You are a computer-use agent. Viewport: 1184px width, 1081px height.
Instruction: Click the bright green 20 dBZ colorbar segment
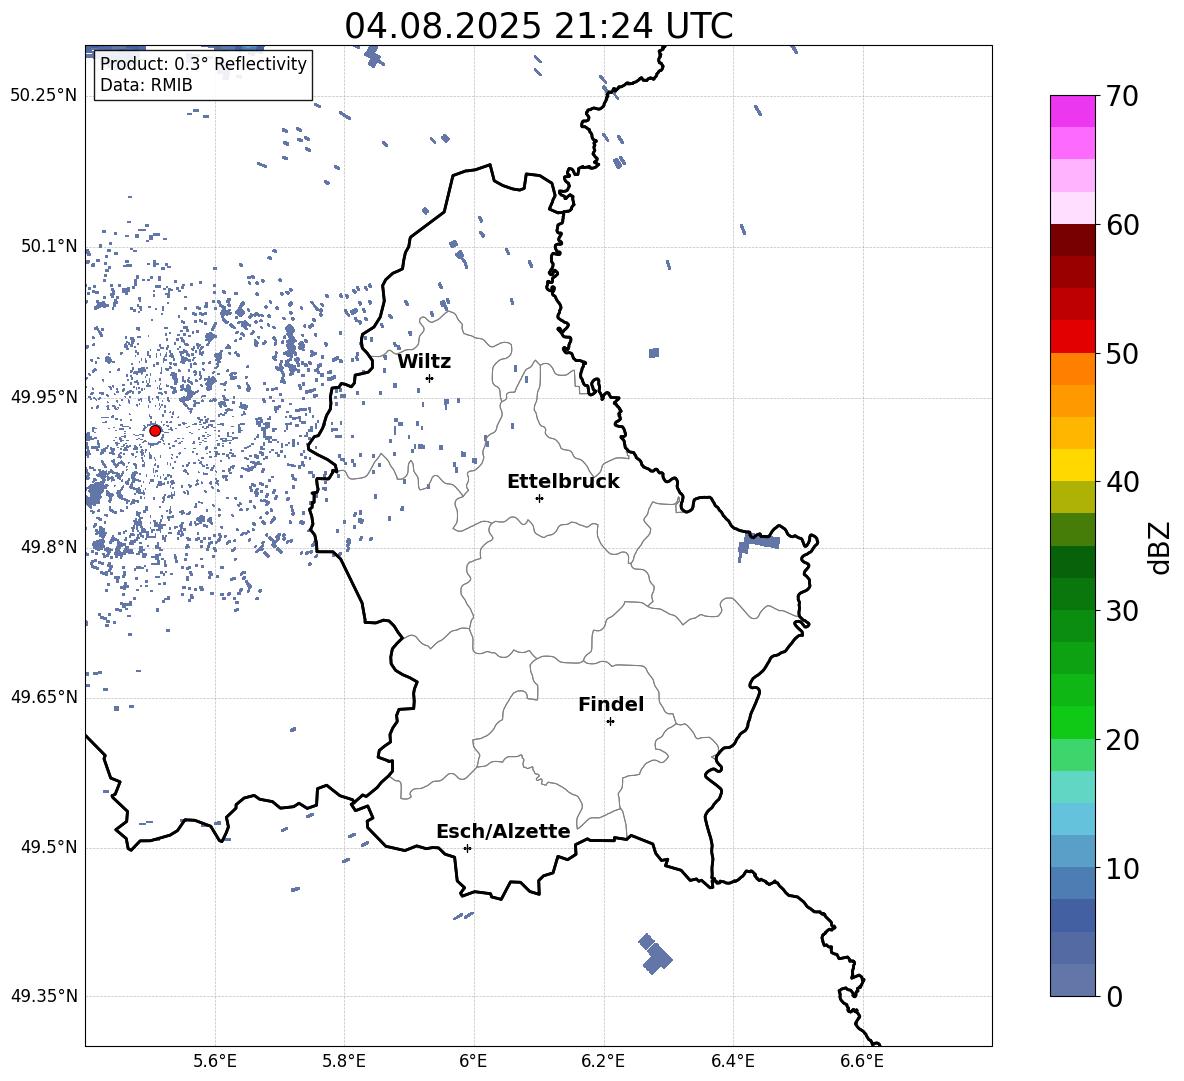(x=1072, y=722)
